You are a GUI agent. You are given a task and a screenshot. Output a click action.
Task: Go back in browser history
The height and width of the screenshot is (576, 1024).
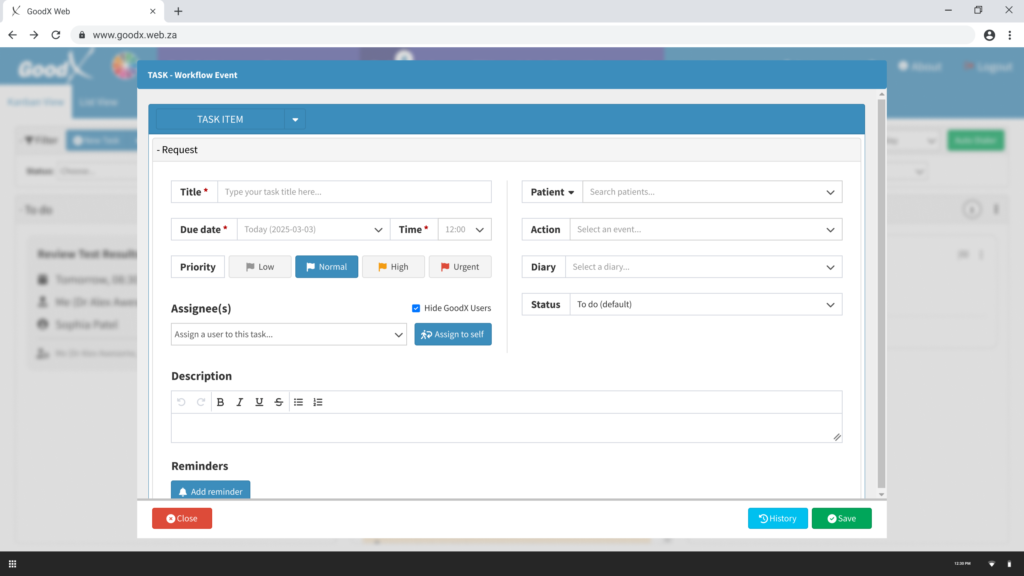(12, 35)
